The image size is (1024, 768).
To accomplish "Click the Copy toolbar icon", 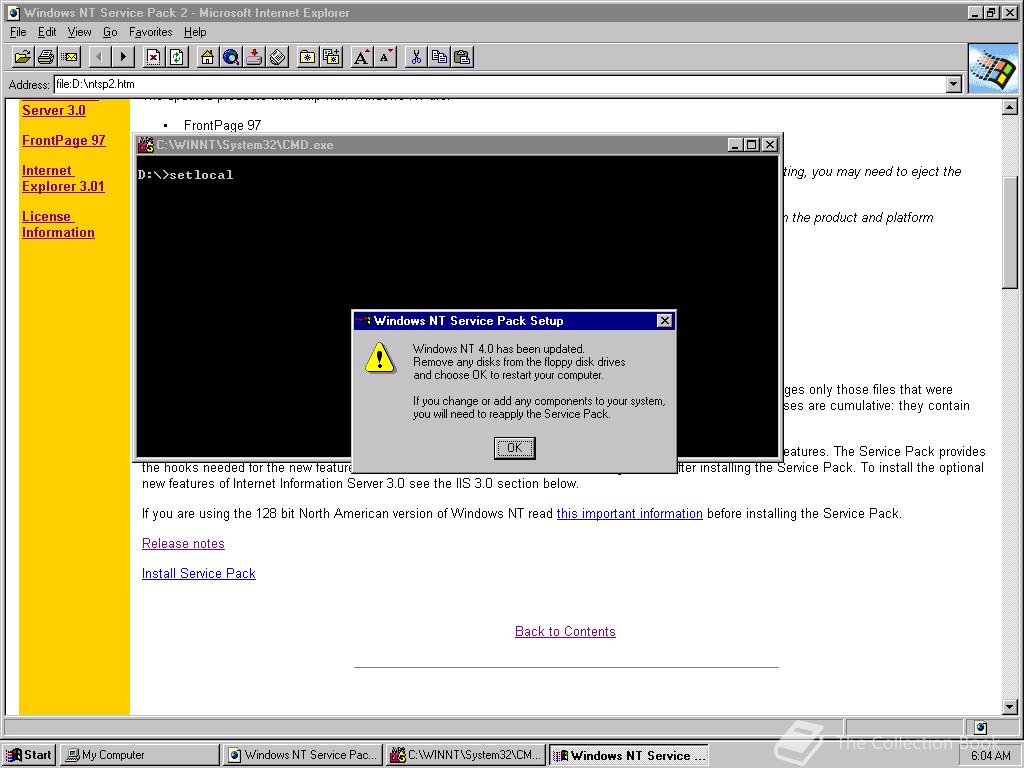I will 439,57.
